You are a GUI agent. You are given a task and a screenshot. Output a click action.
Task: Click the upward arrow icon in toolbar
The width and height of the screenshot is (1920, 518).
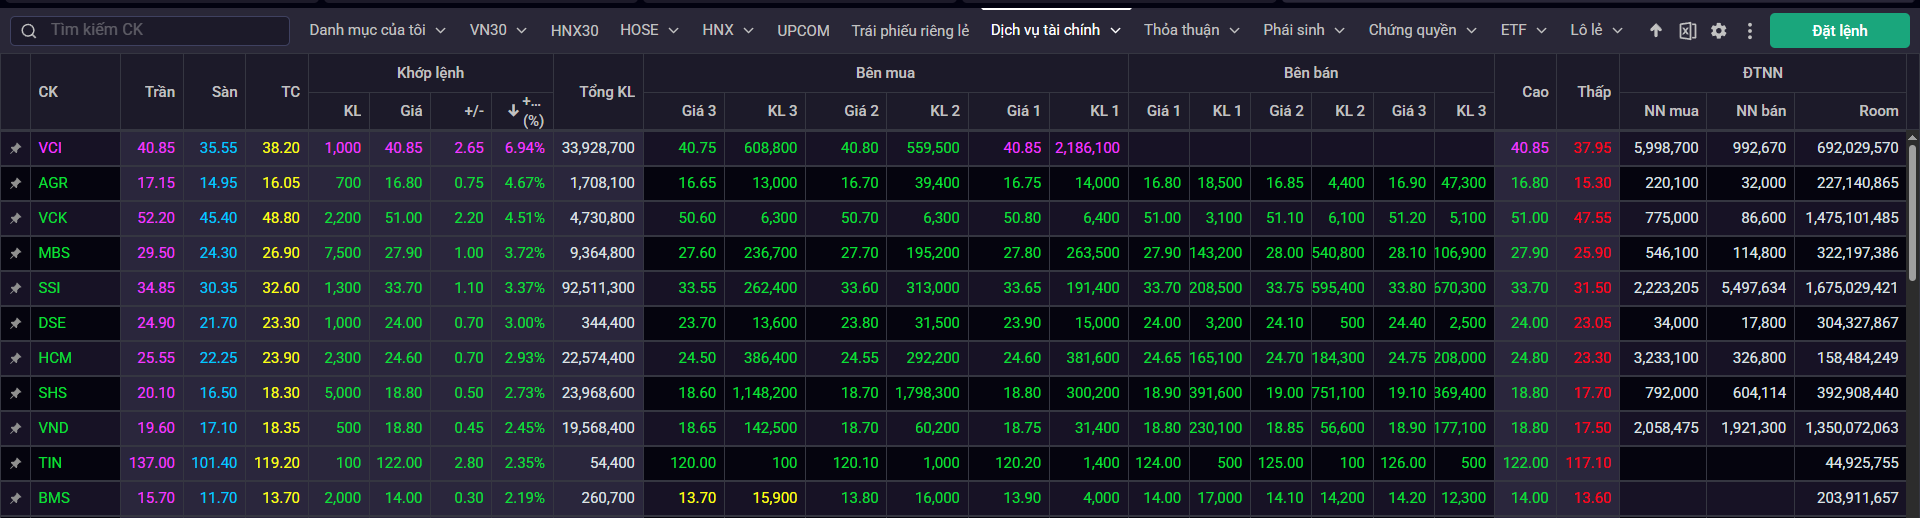1656,31
